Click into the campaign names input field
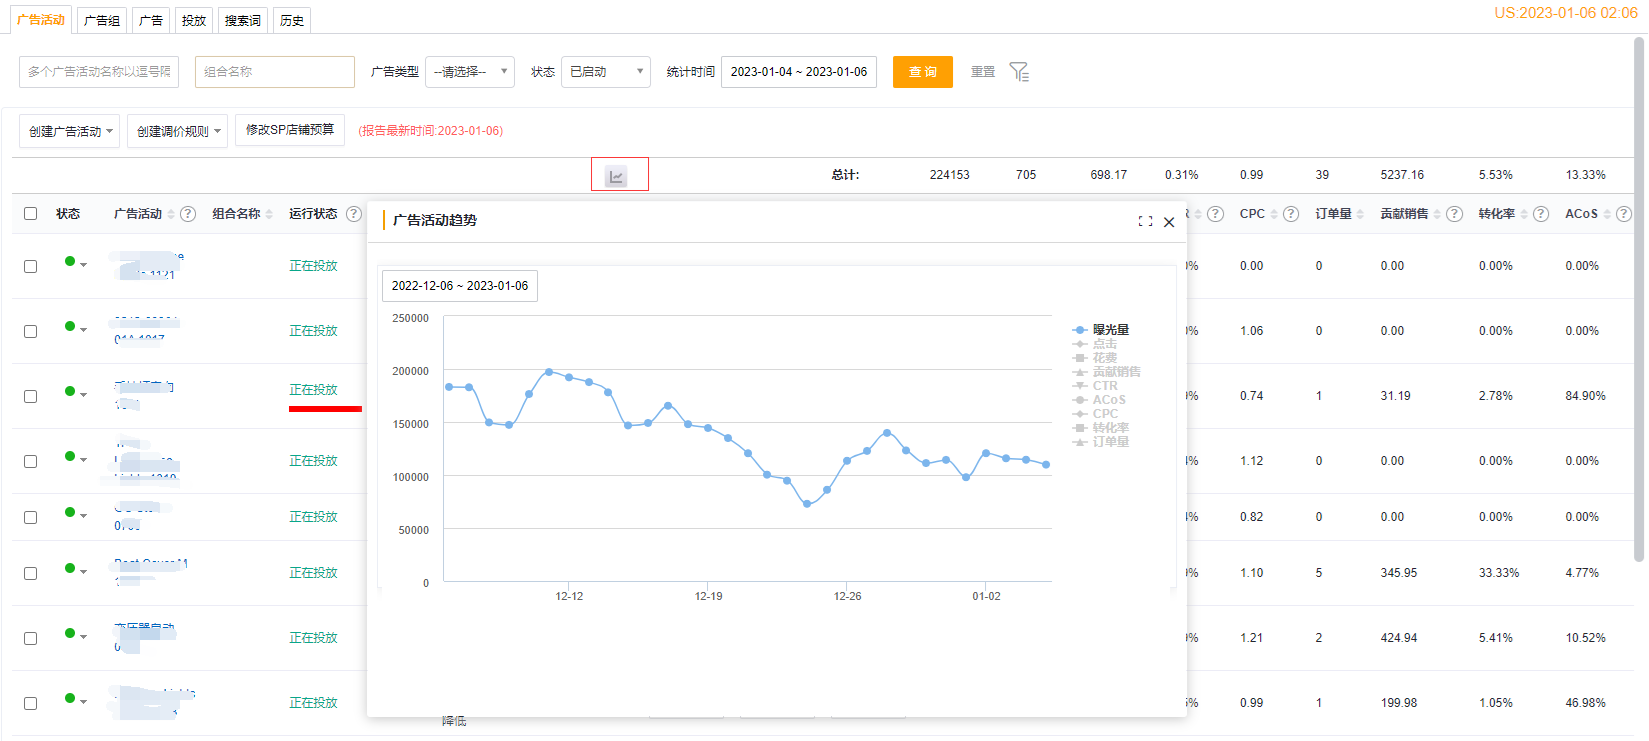Viewport: 1649px width, 741px height. (x=99, y=72)
